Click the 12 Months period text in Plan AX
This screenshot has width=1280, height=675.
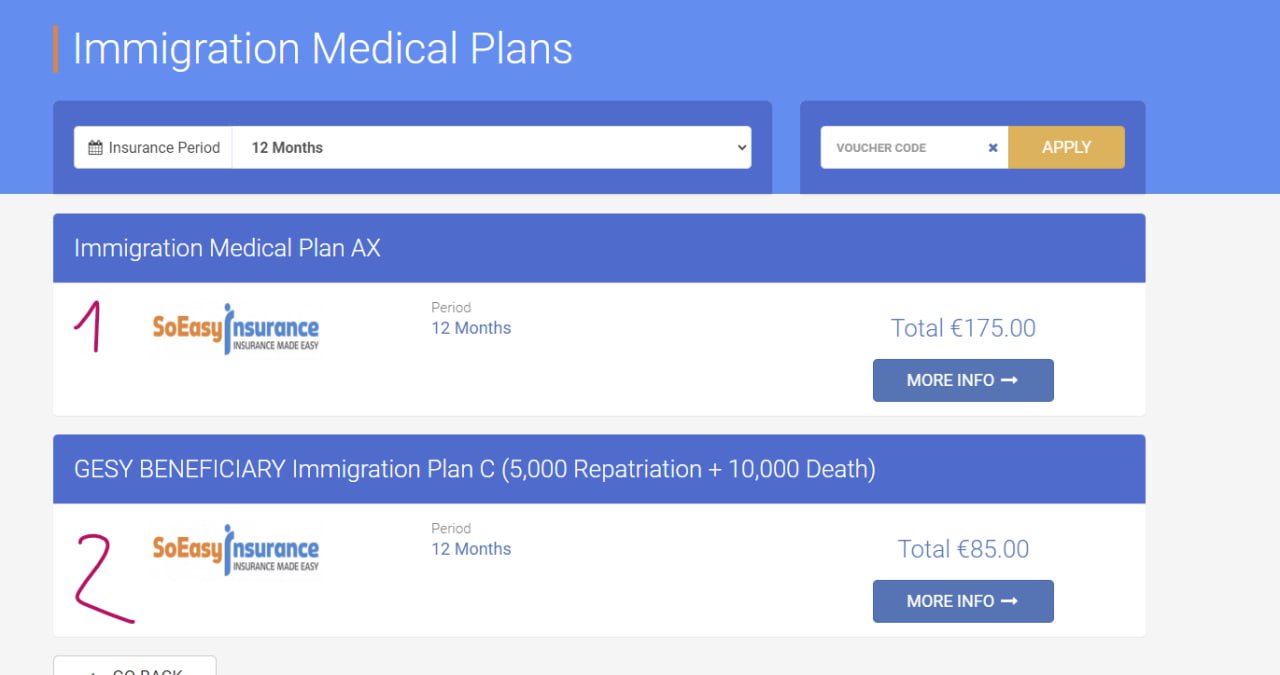pyautogui.click(x=471, y=328)
